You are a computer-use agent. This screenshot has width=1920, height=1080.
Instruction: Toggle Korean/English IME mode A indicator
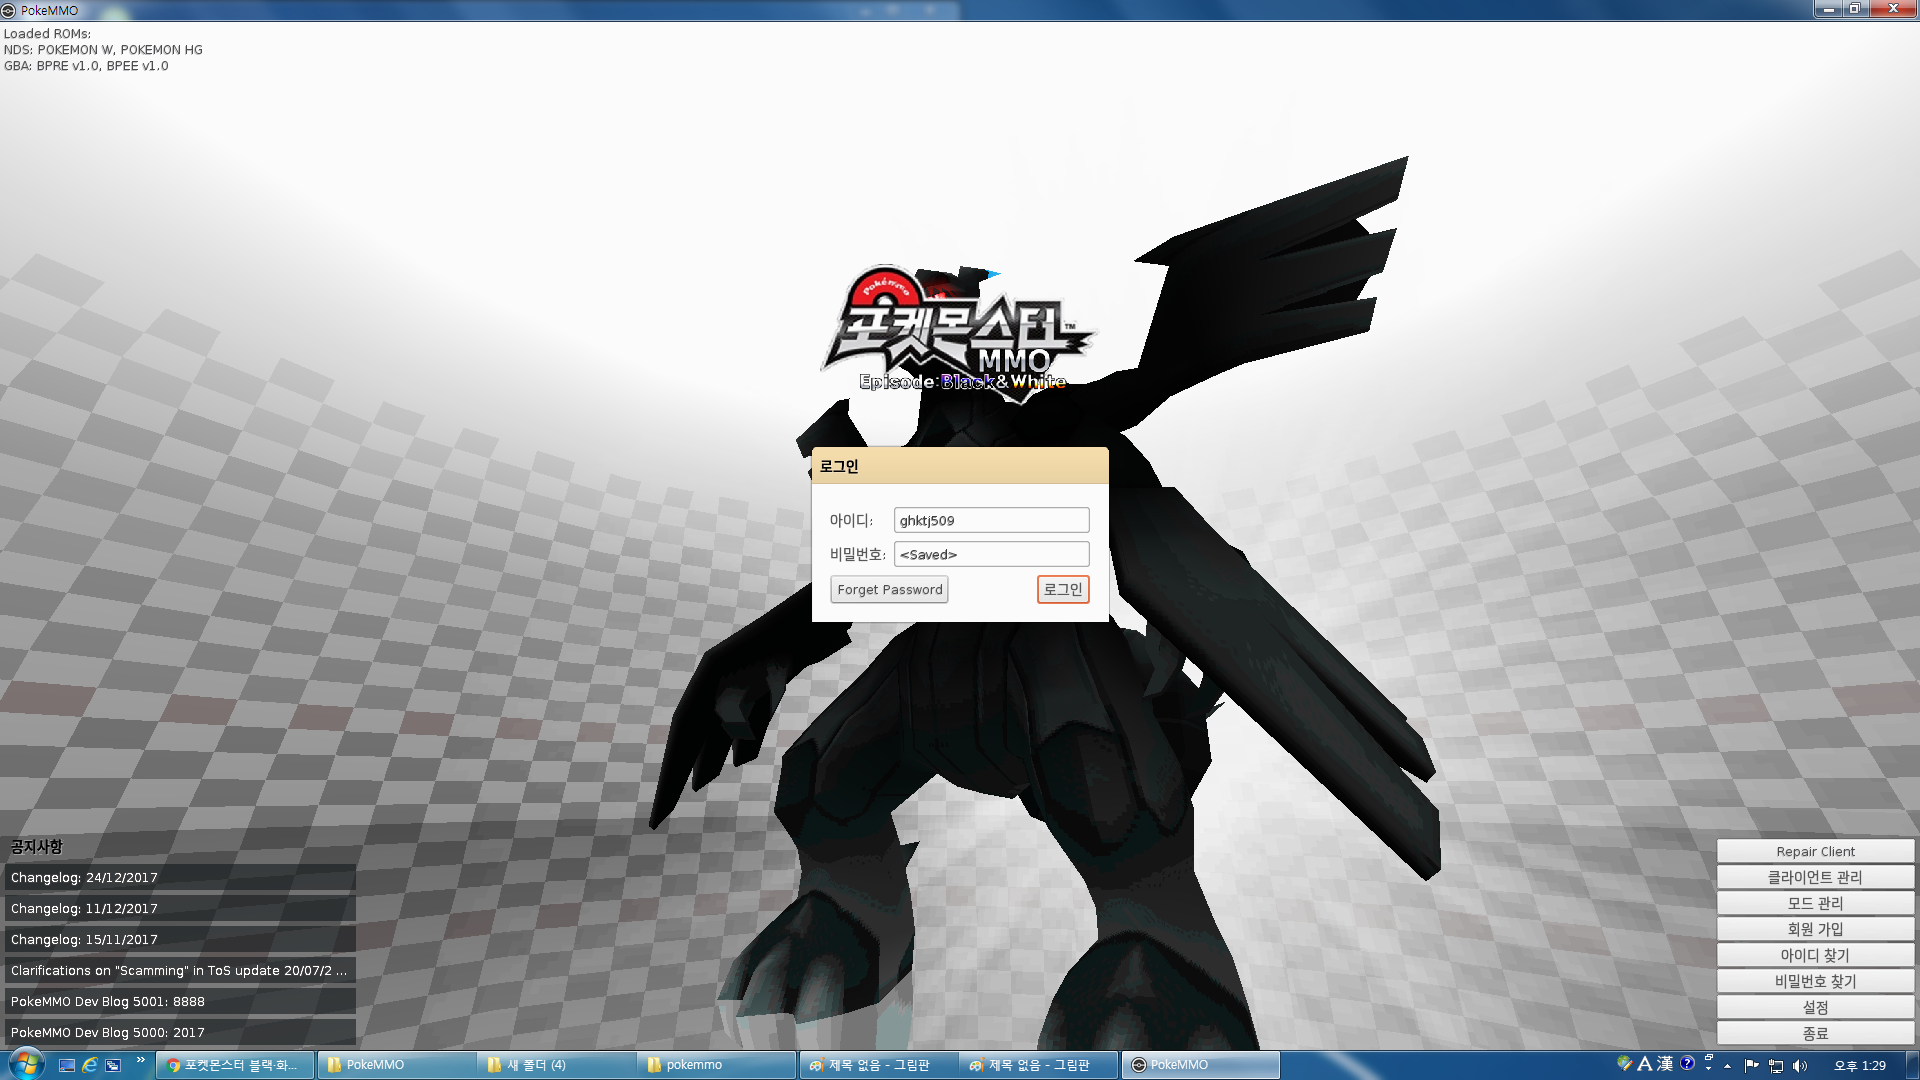[x=1644, y=1063]
